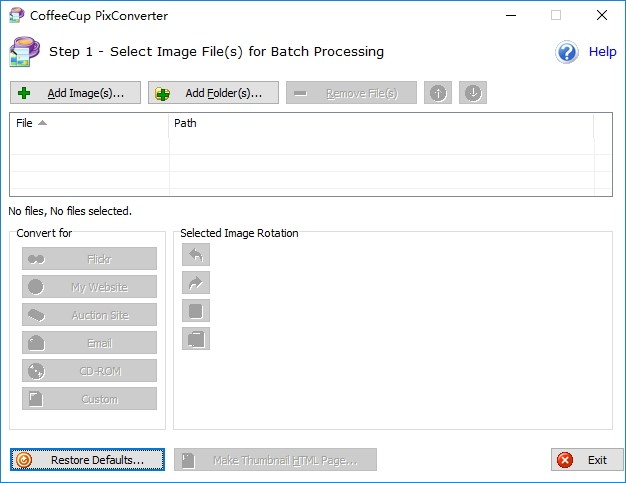Rotate the selected image left
This screenshot has width=626, height=483.
196,255
